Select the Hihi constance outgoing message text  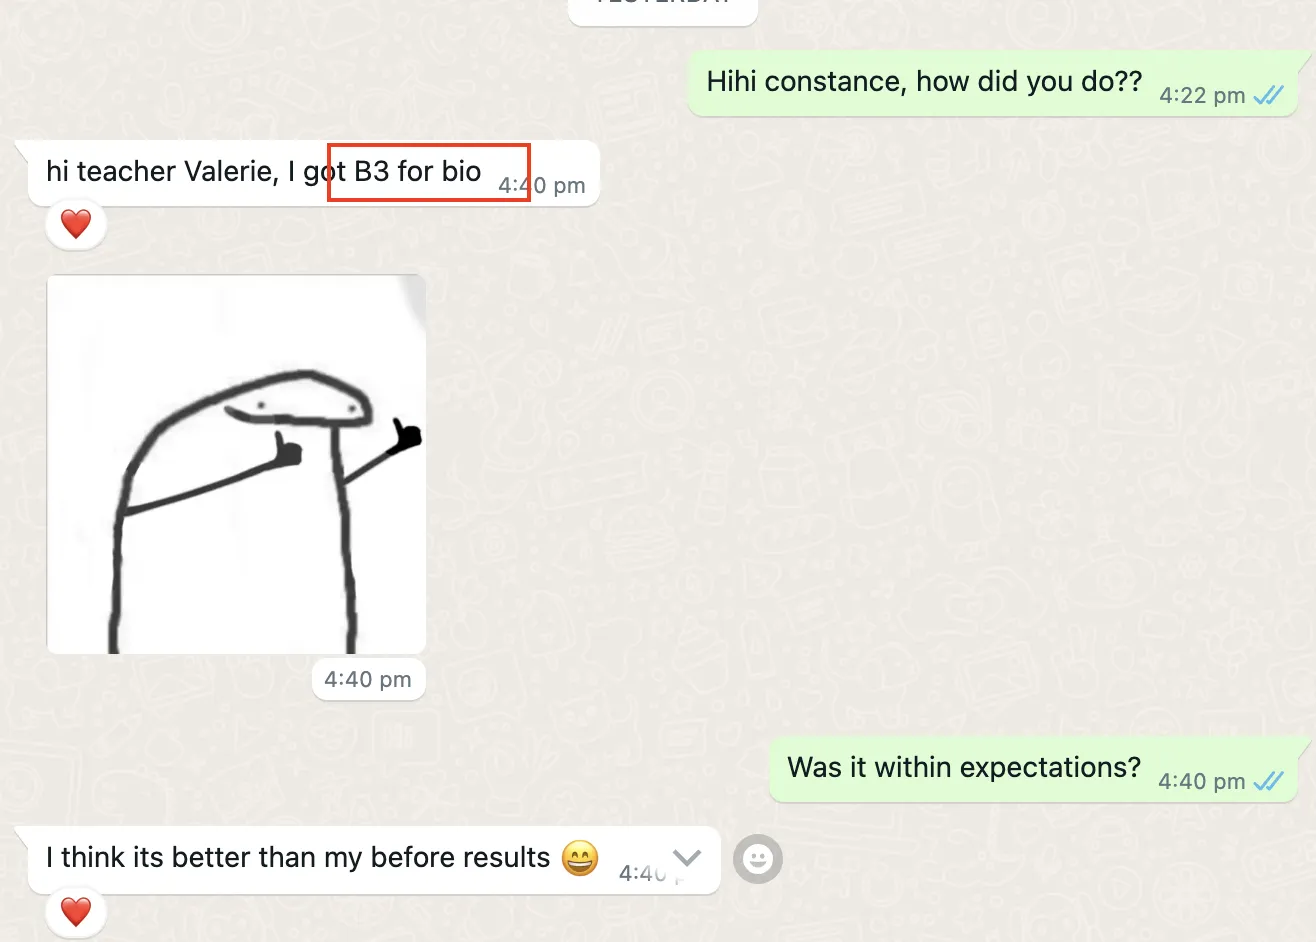click(924, 81)
